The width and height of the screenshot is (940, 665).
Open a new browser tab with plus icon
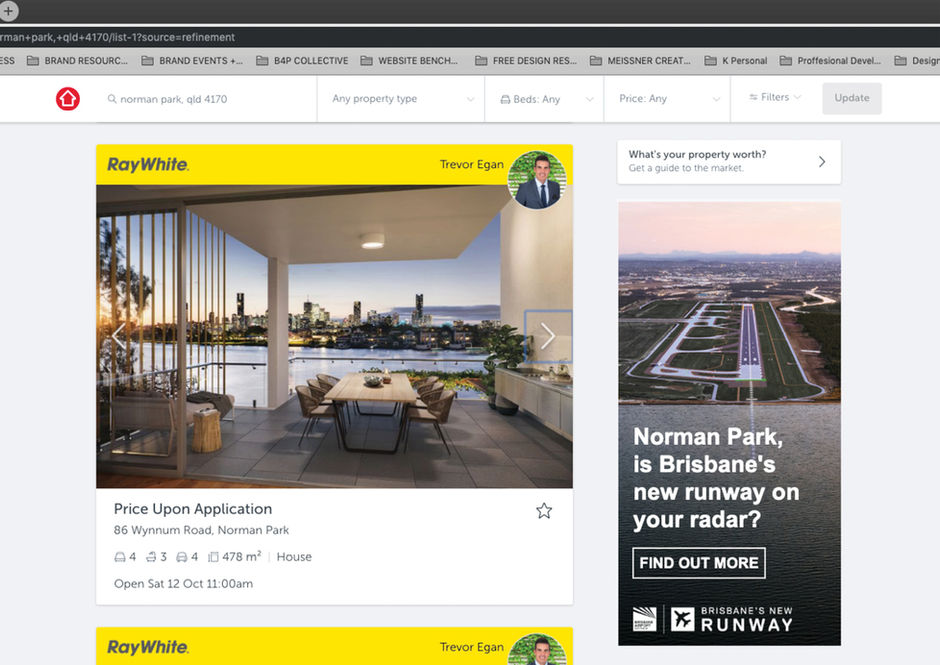pyautogui.click(x=8, y=10)
